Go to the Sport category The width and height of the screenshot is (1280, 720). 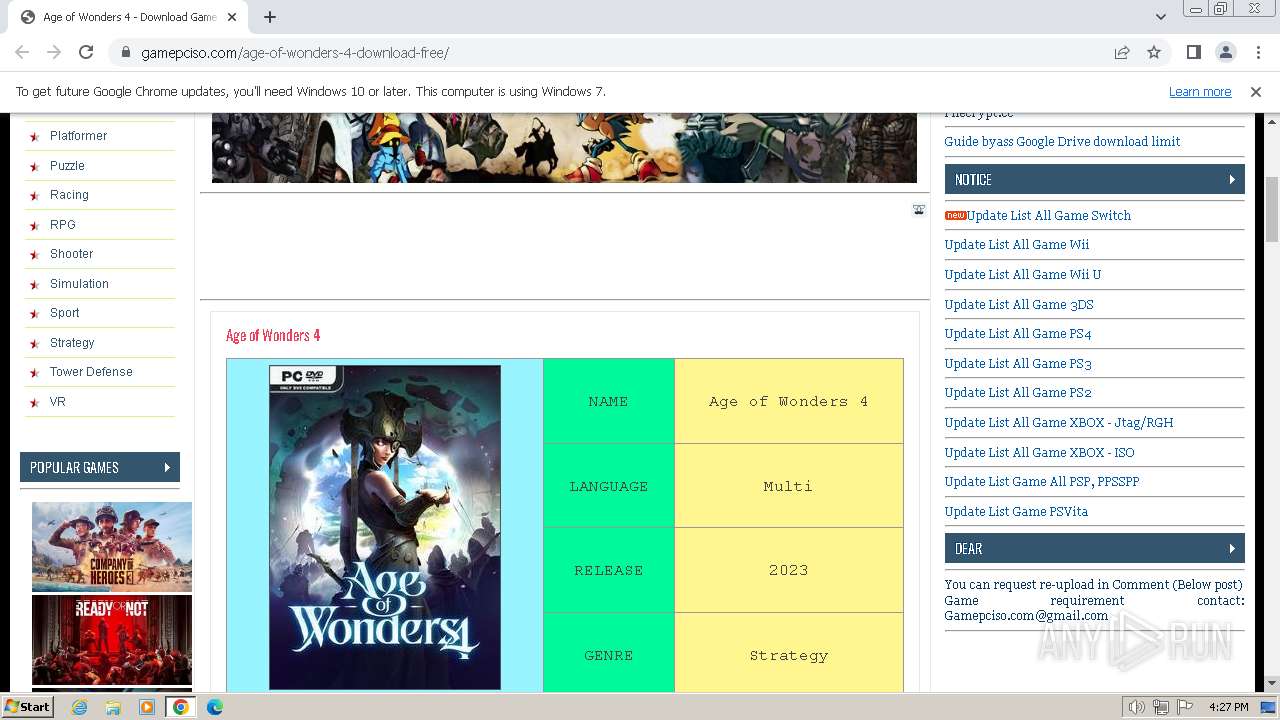click(x=64, y=313)
